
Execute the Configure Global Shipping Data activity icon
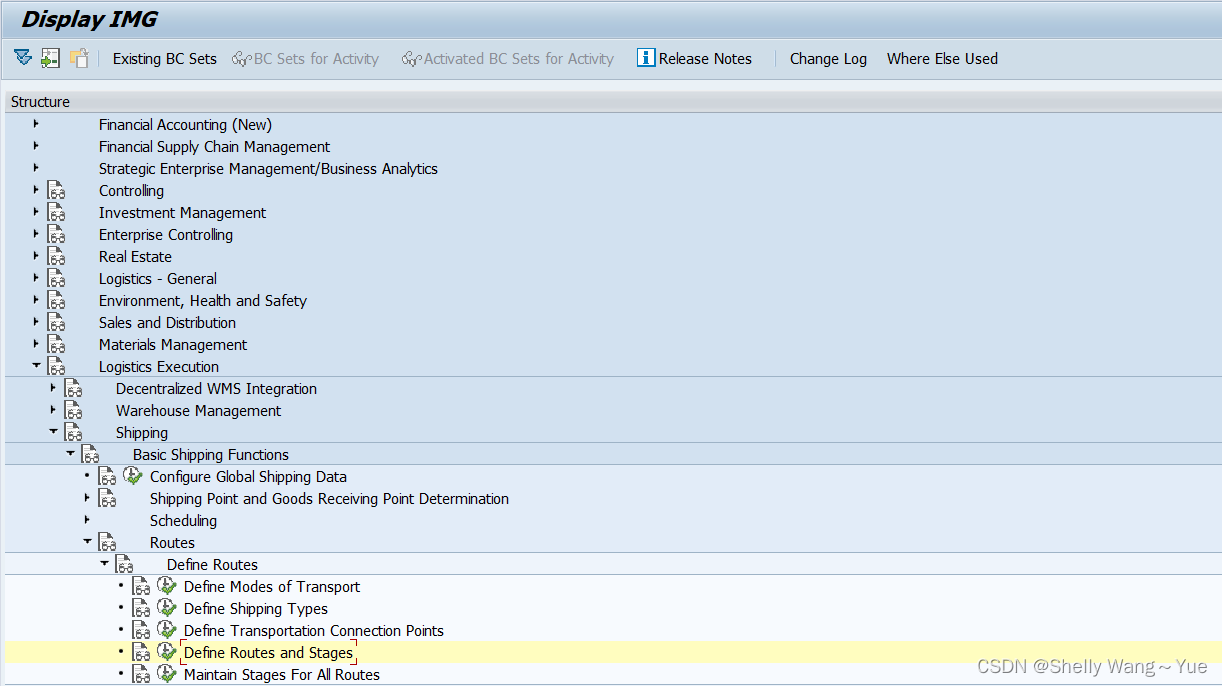[x=133, y=476]
